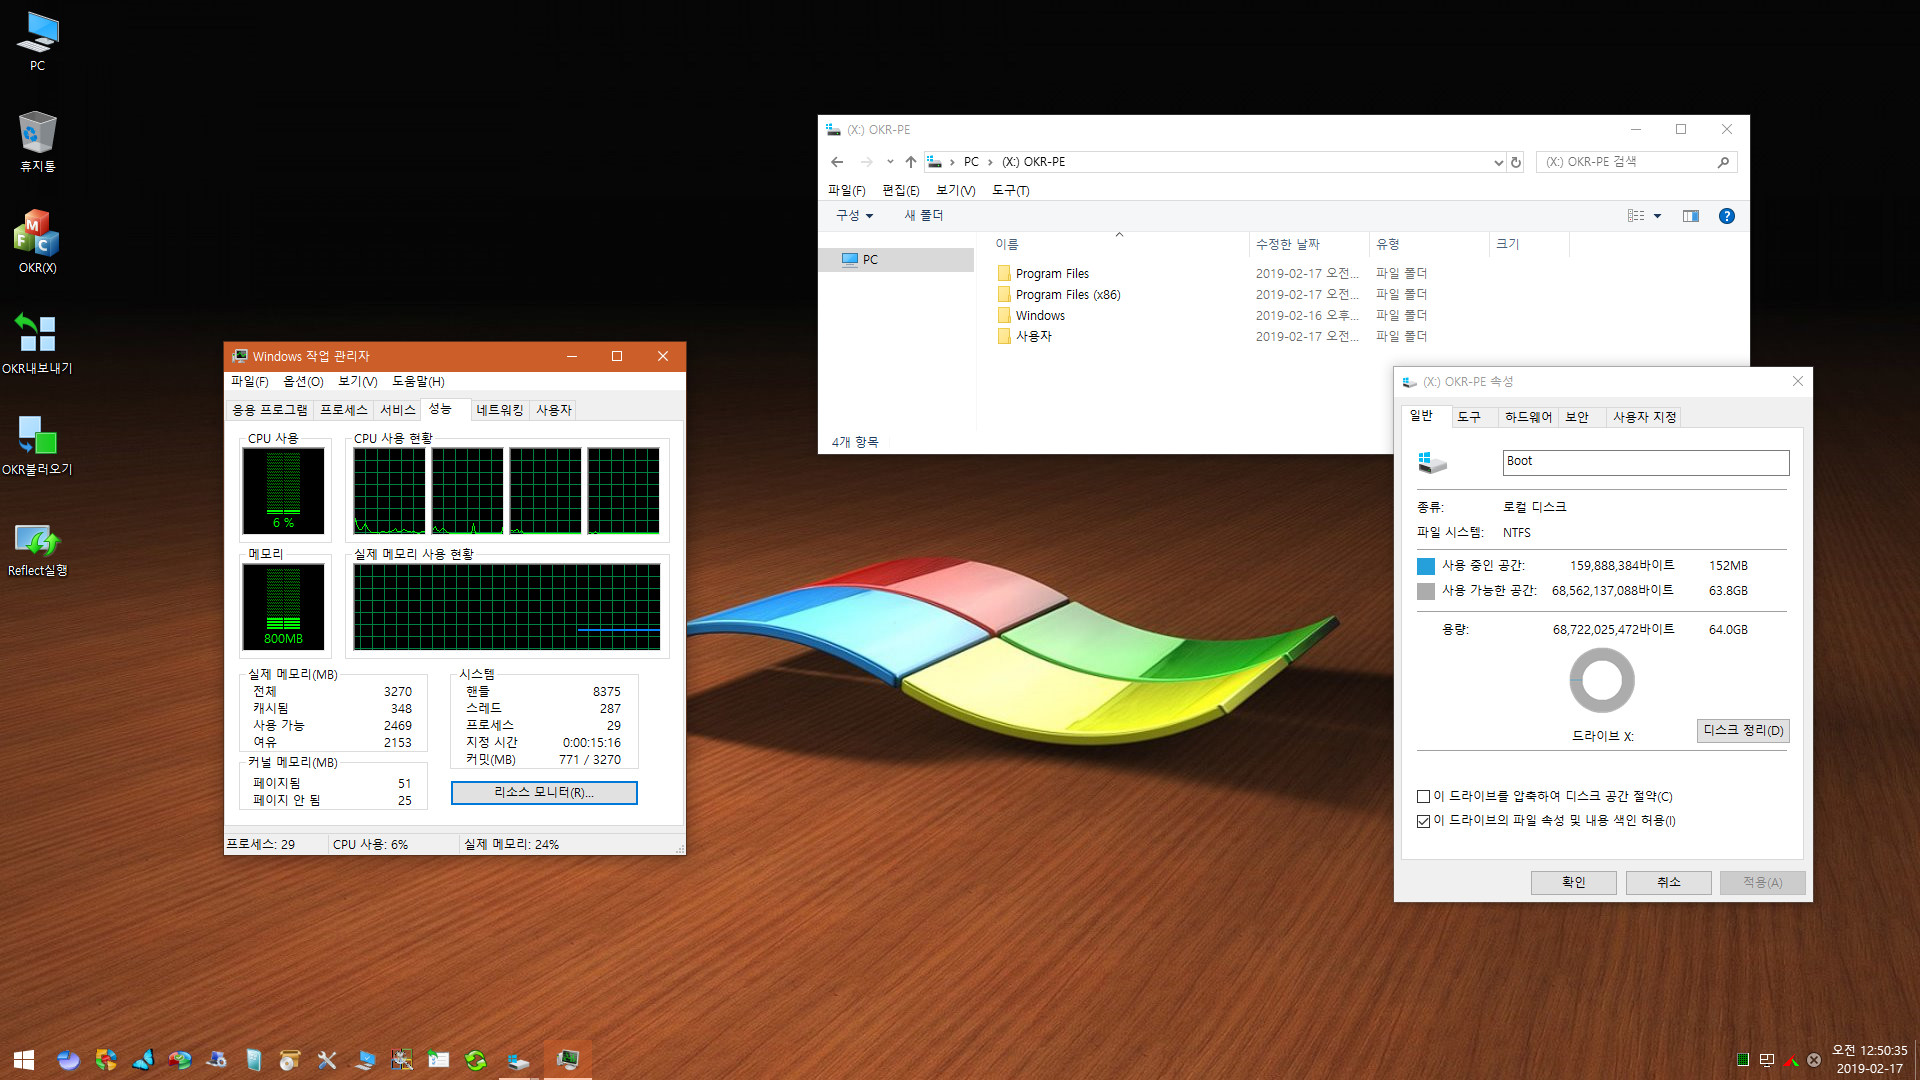Screen dimensions: 1920x1080
Task: Refresh the explorer address bar location
Action: tap(1516, 162)
